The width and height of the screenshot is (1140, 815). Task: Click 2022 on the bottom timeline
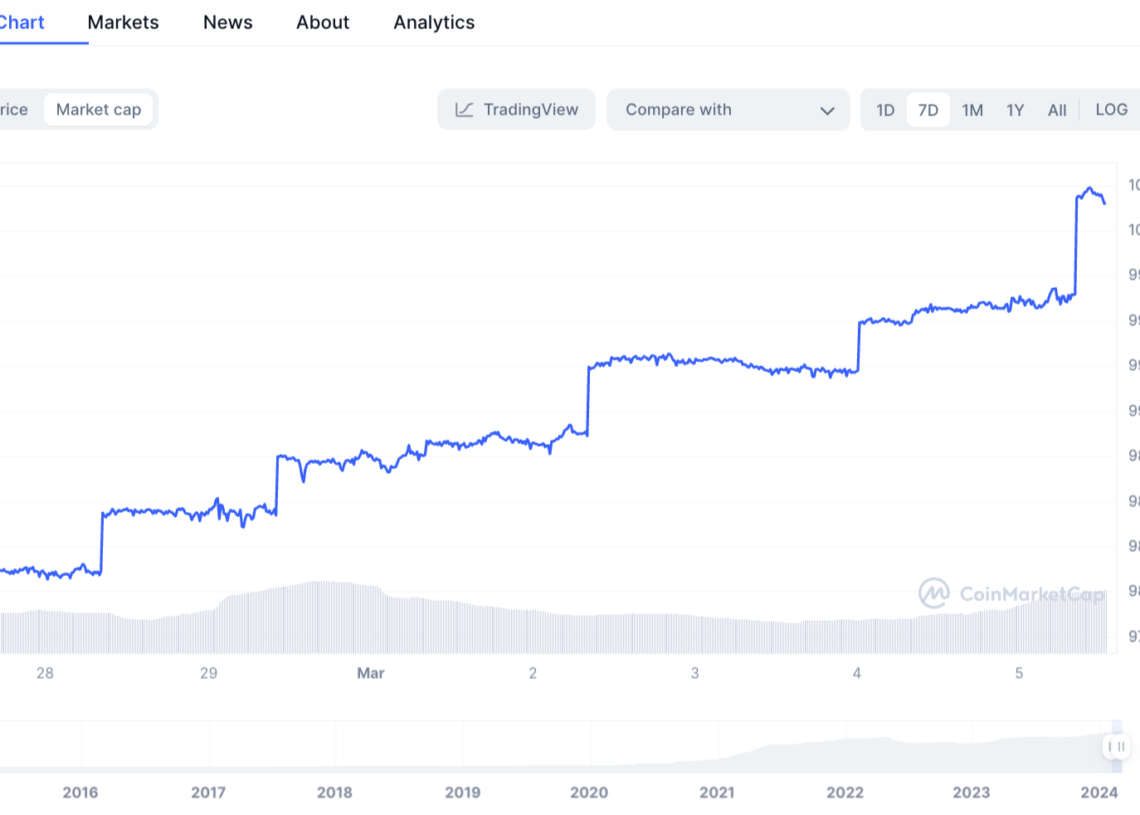(x=844, y=793)
